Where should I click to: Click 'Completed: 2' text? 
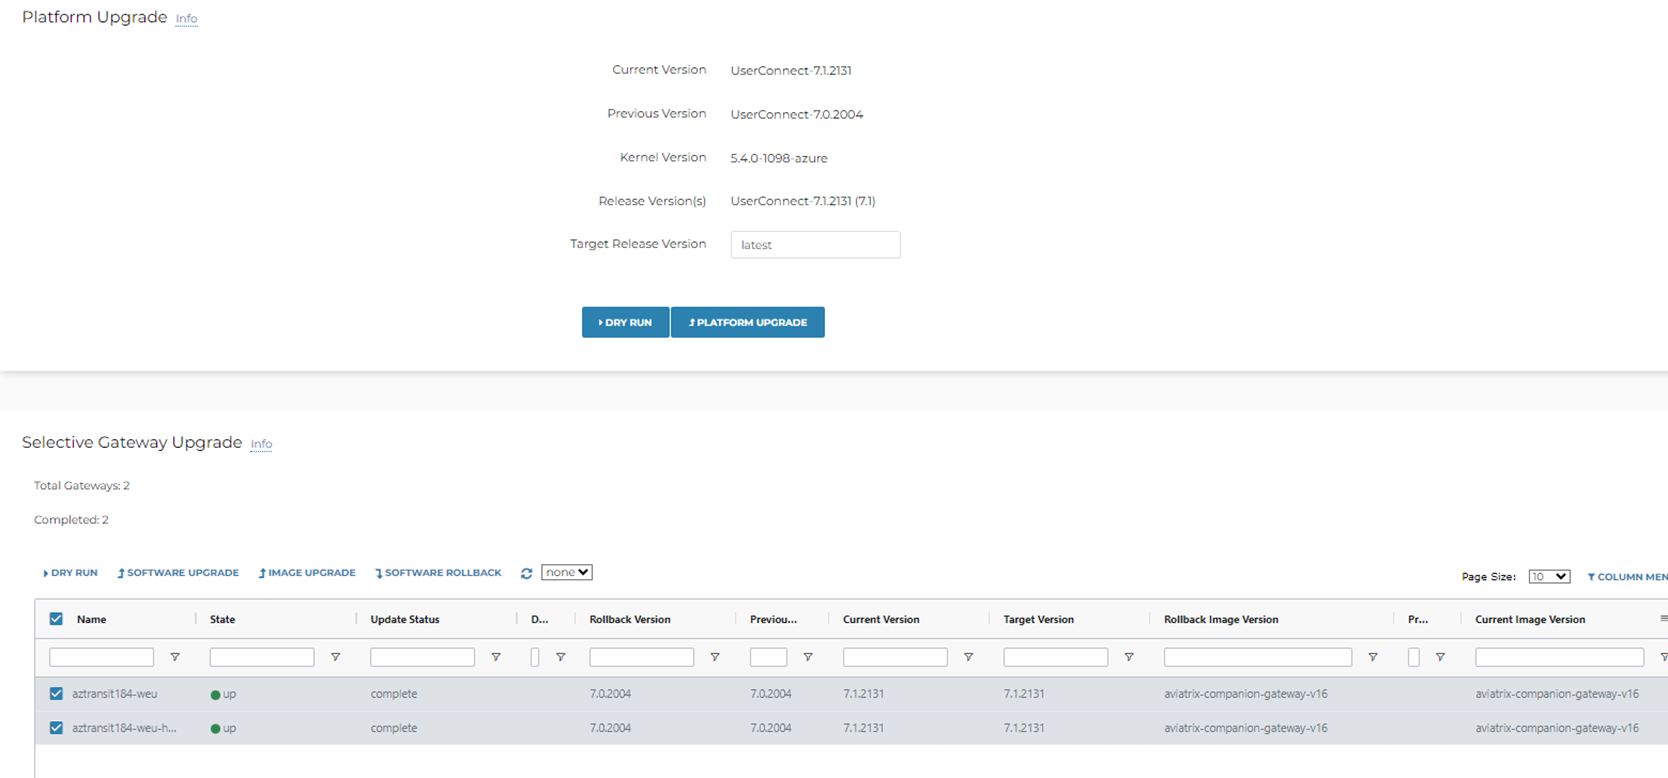coord(71,520)
